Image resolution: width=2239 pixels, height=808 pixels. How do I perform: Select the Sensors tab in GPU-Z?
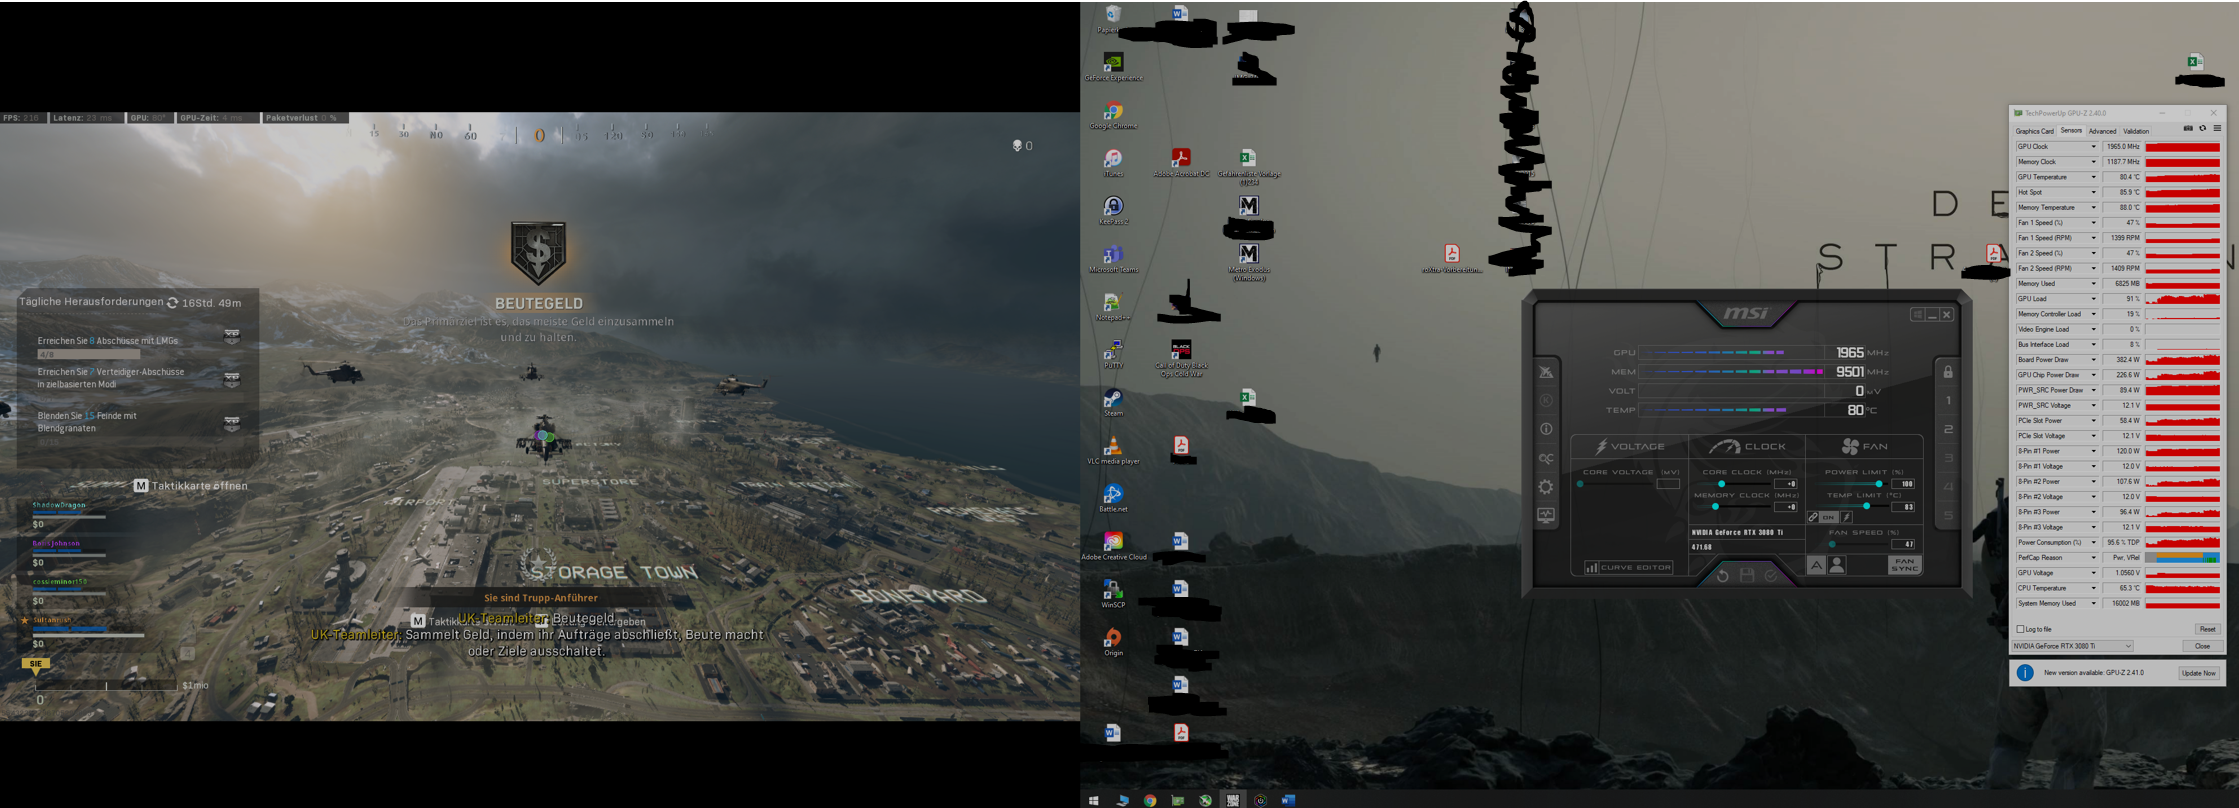point(2071,130)
